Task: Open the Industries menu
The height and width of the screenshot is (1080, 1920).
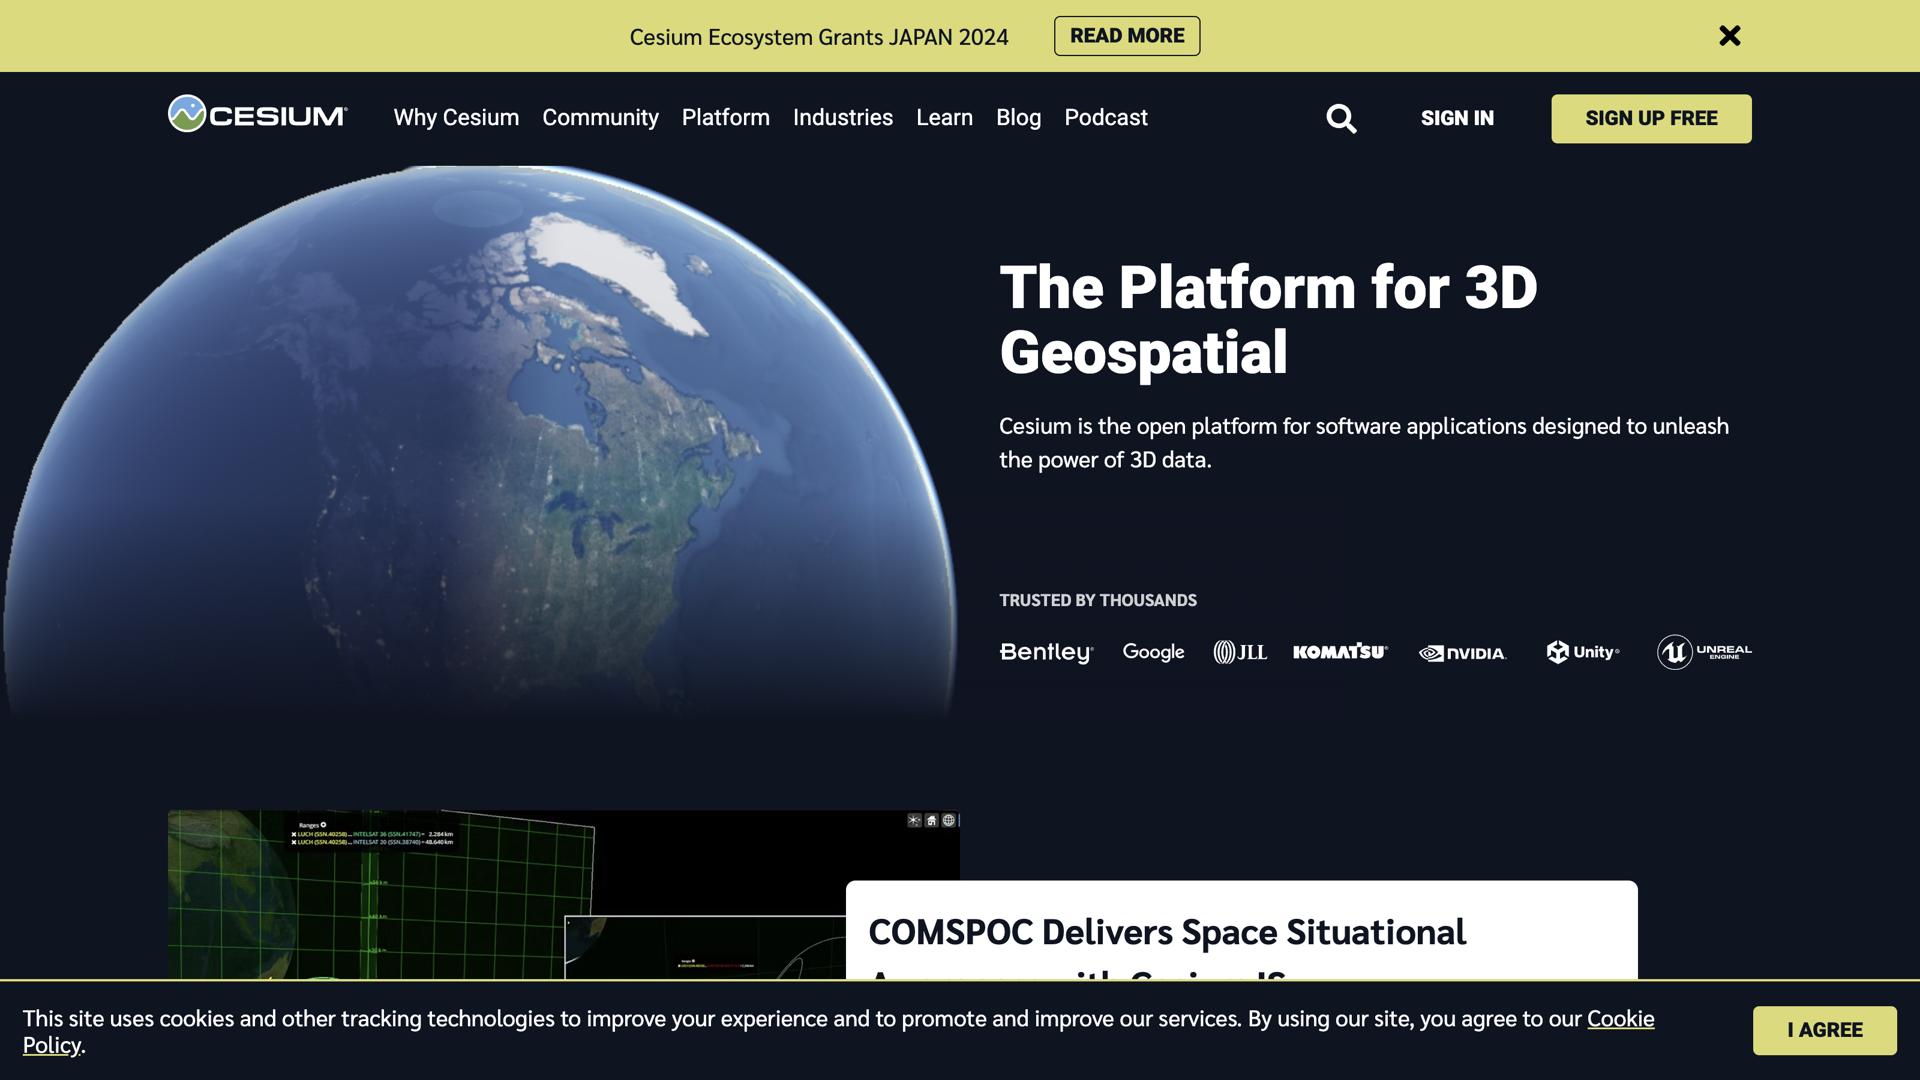Action: tap(842, 118)
